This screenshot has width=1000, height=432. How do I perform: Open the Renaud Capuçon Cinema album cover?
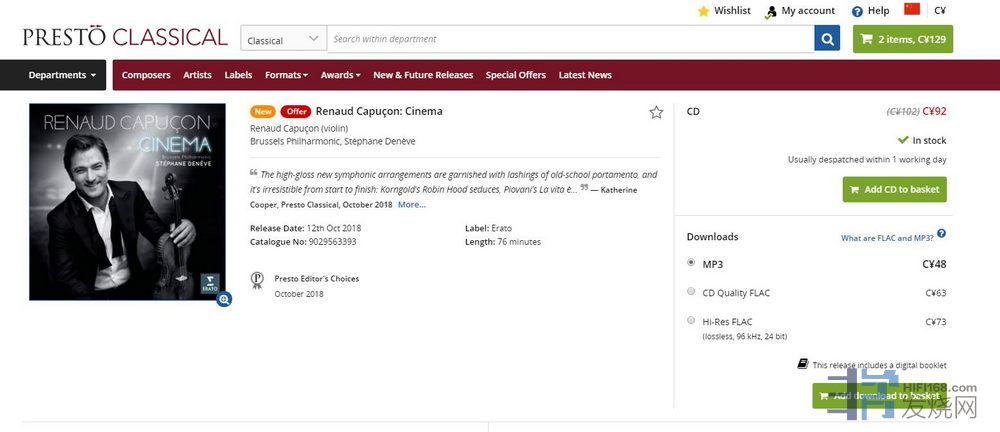[x=127, y=200]
